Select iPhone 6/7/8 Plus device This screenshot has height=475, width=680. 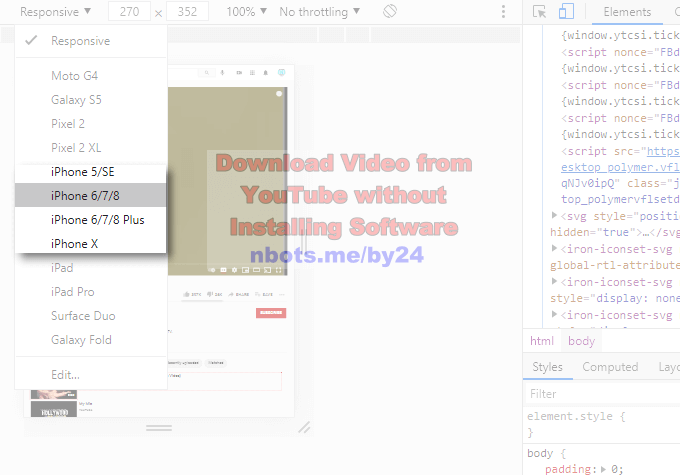(x=91, y=220)
